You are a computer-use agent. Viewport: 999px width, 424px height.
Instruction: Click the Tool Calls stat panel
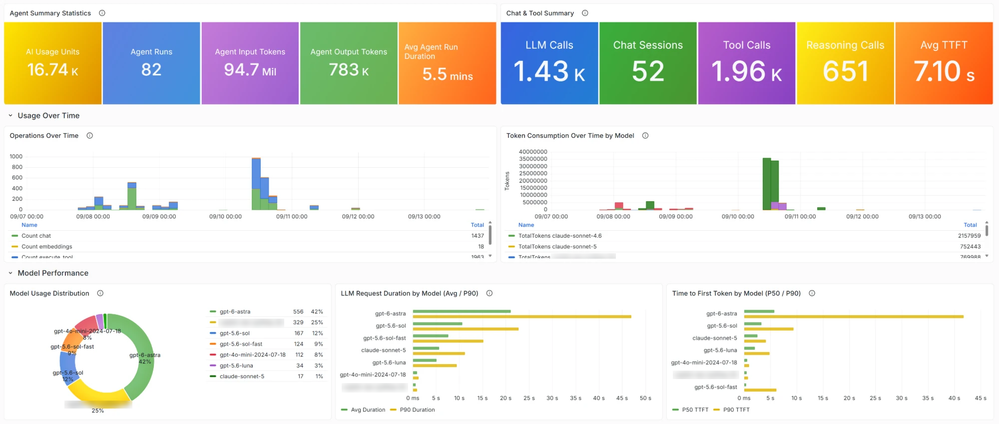click(747, 63)
